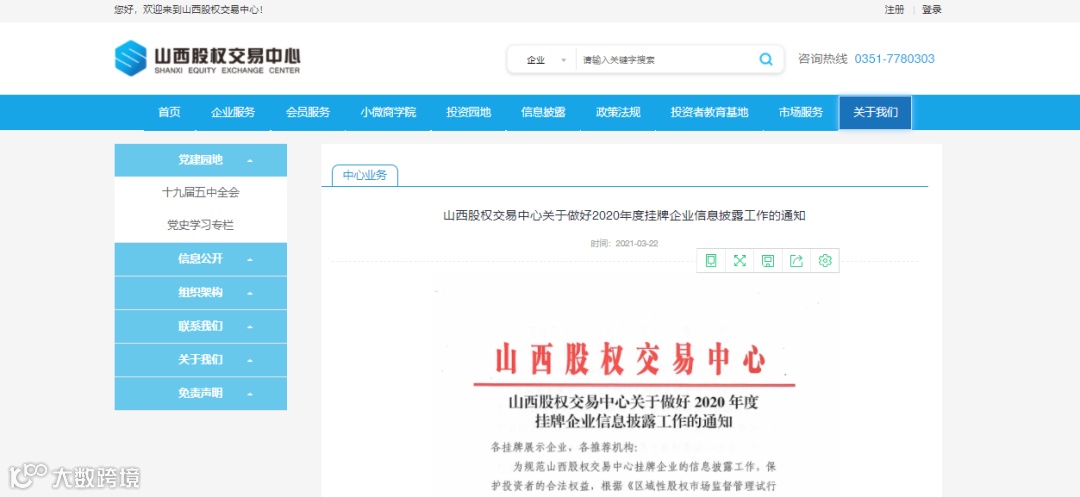Screen dimensions: 1080x497
Task: Expand the 组织架构 sidebar section
Action: coord(200,293)
